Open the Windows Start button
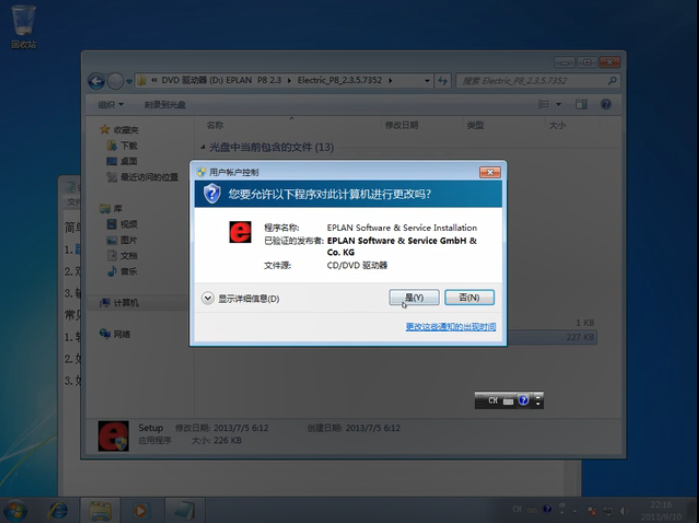The image size is (699, 523). 15,511
